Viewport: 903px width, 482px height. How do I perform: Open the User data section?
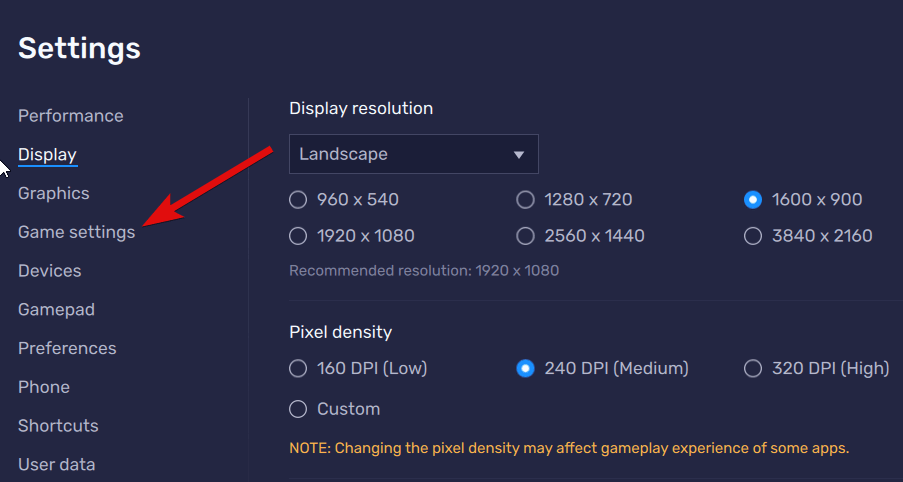[x=56, y=464]
